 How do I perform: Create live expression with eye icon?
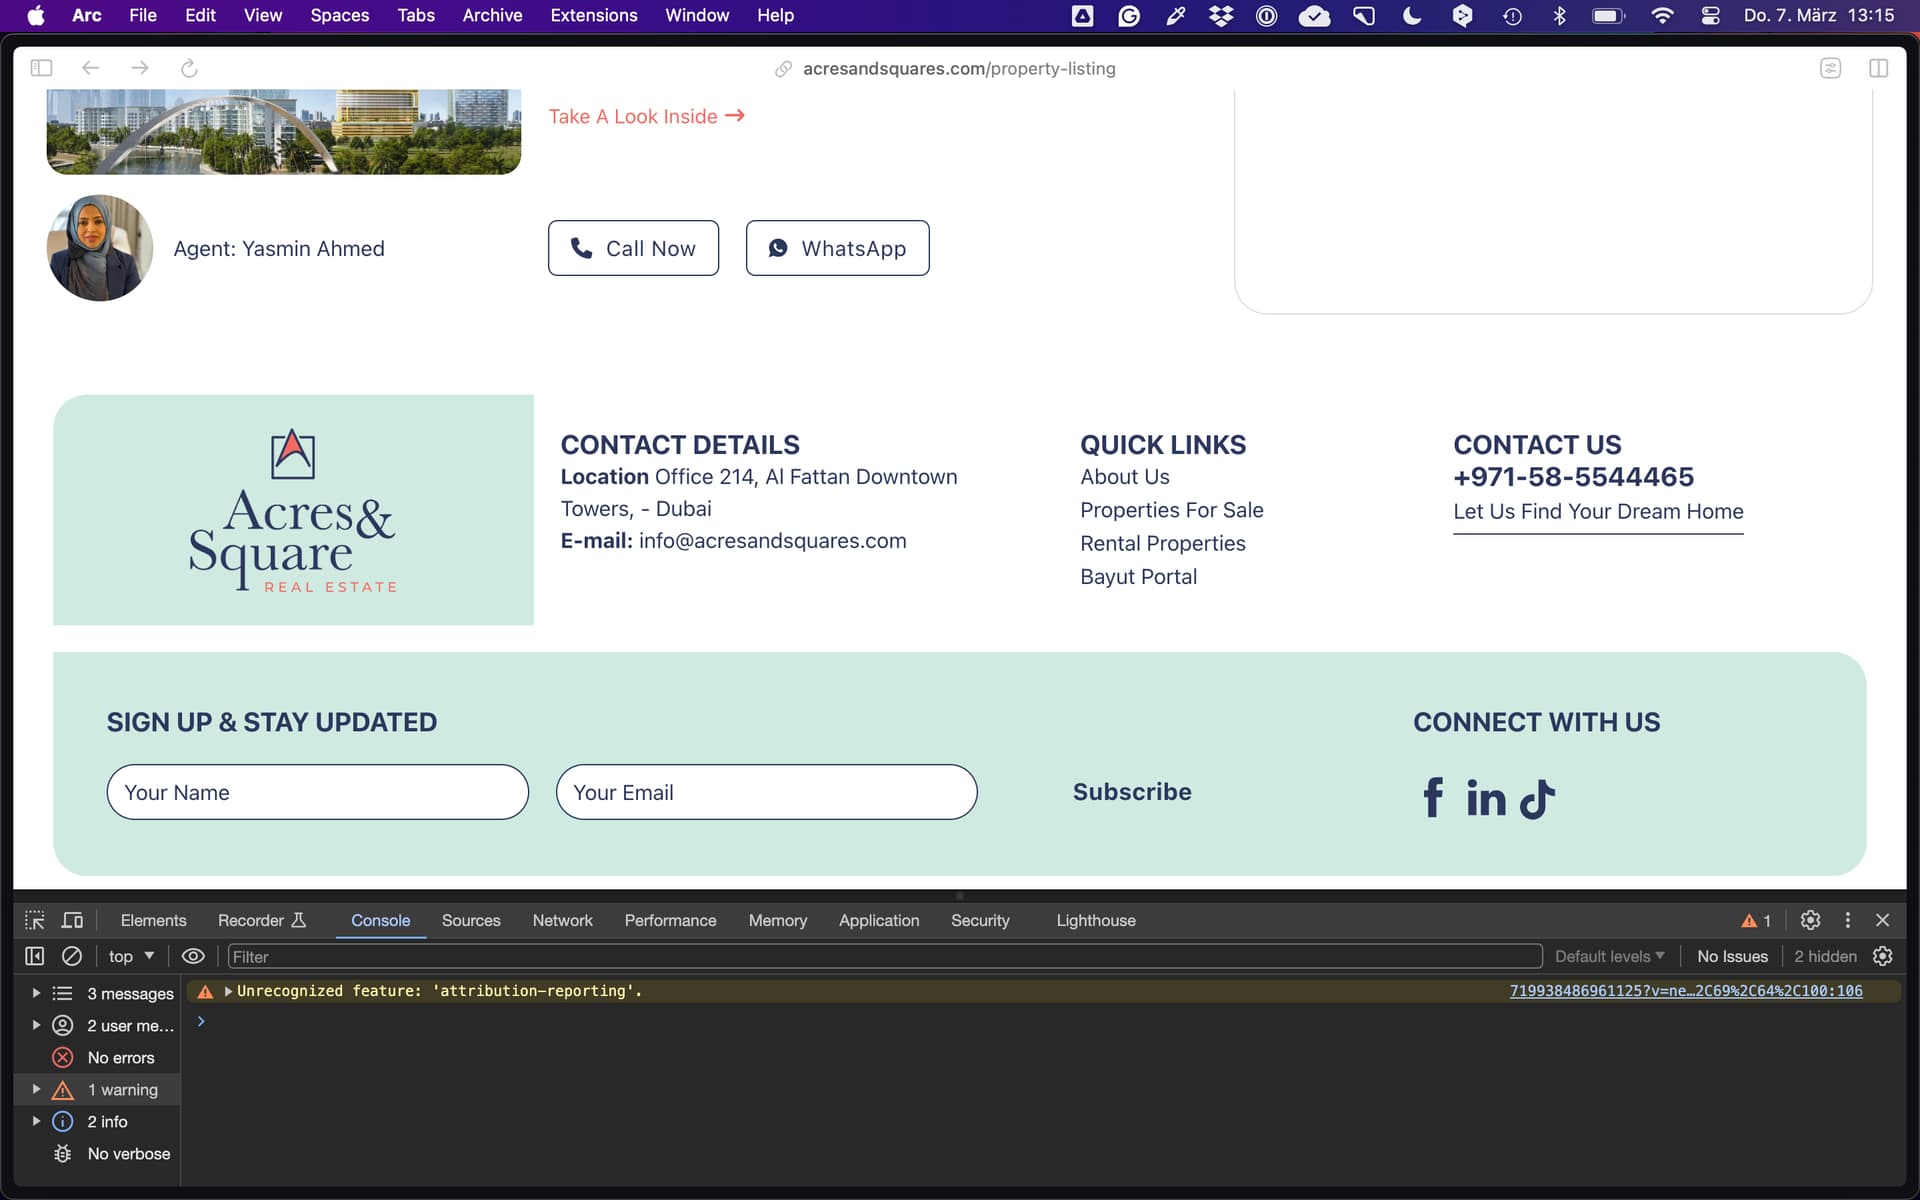193,956
